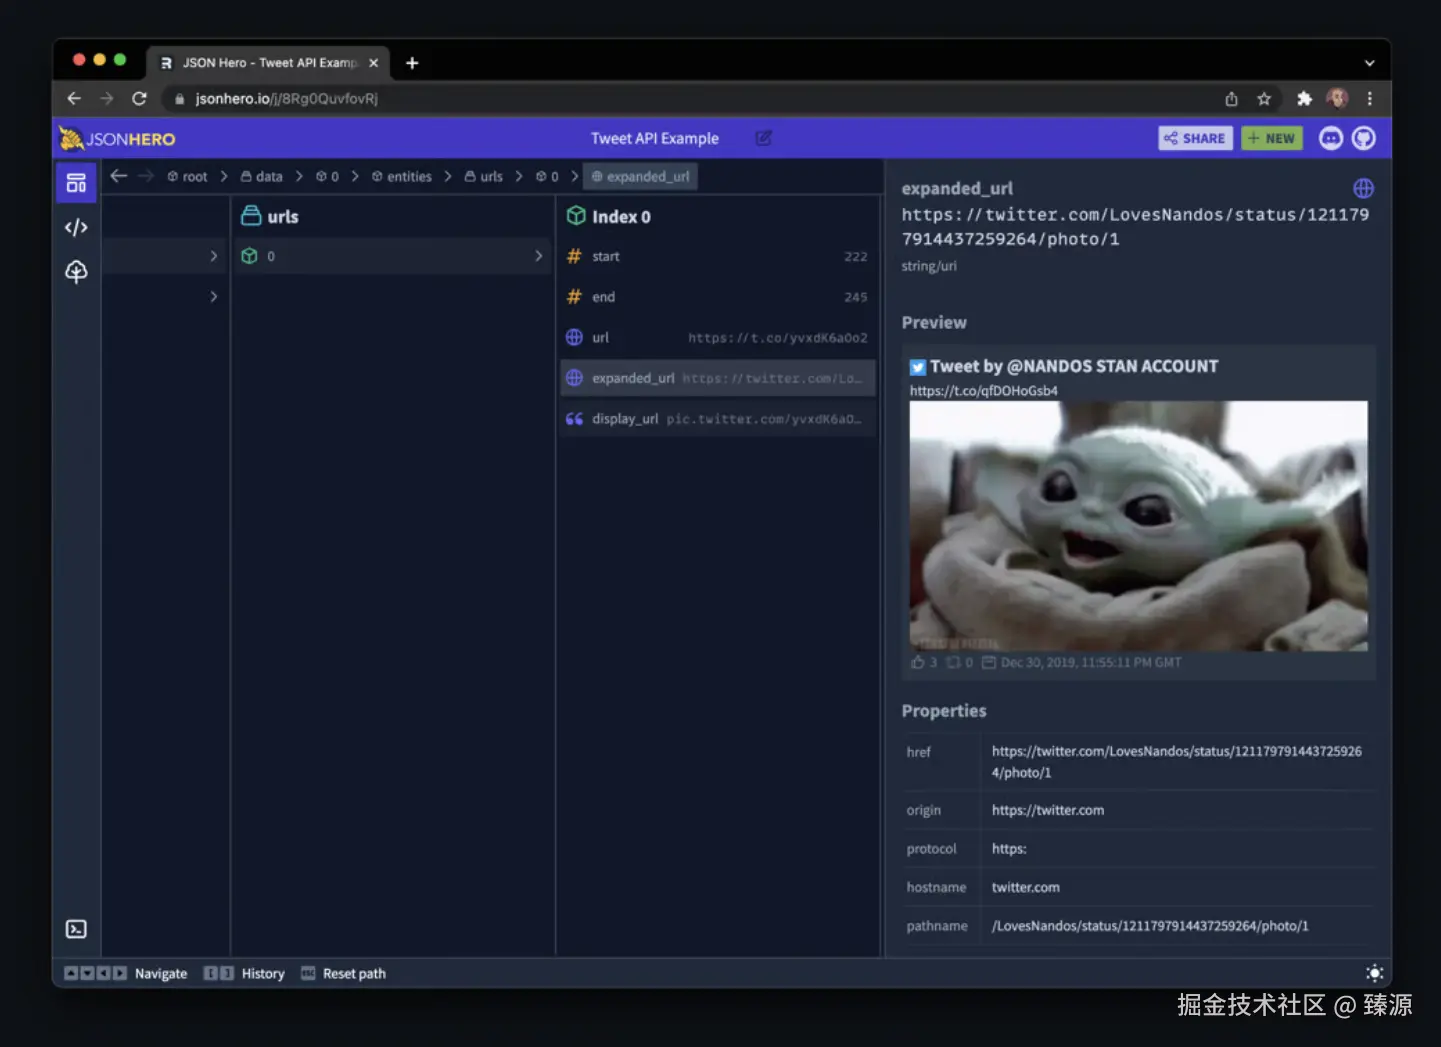This screenshot has width=1441, height=1047.
Task: Select the url row in Index 0
Action: click(718, 337)
